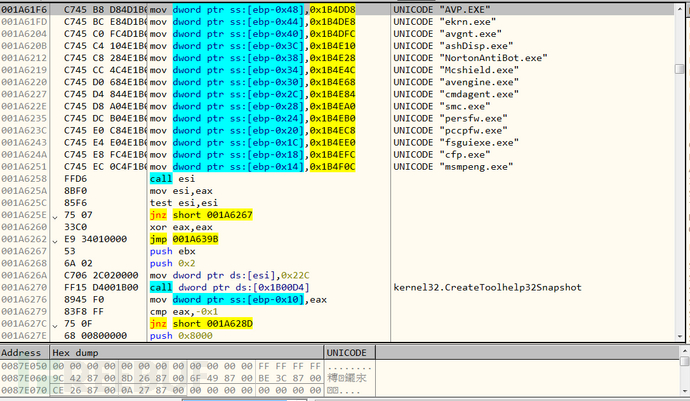Select immediate value 0x1B4DD8
690x401 pixels.
(x=333, y=9)
